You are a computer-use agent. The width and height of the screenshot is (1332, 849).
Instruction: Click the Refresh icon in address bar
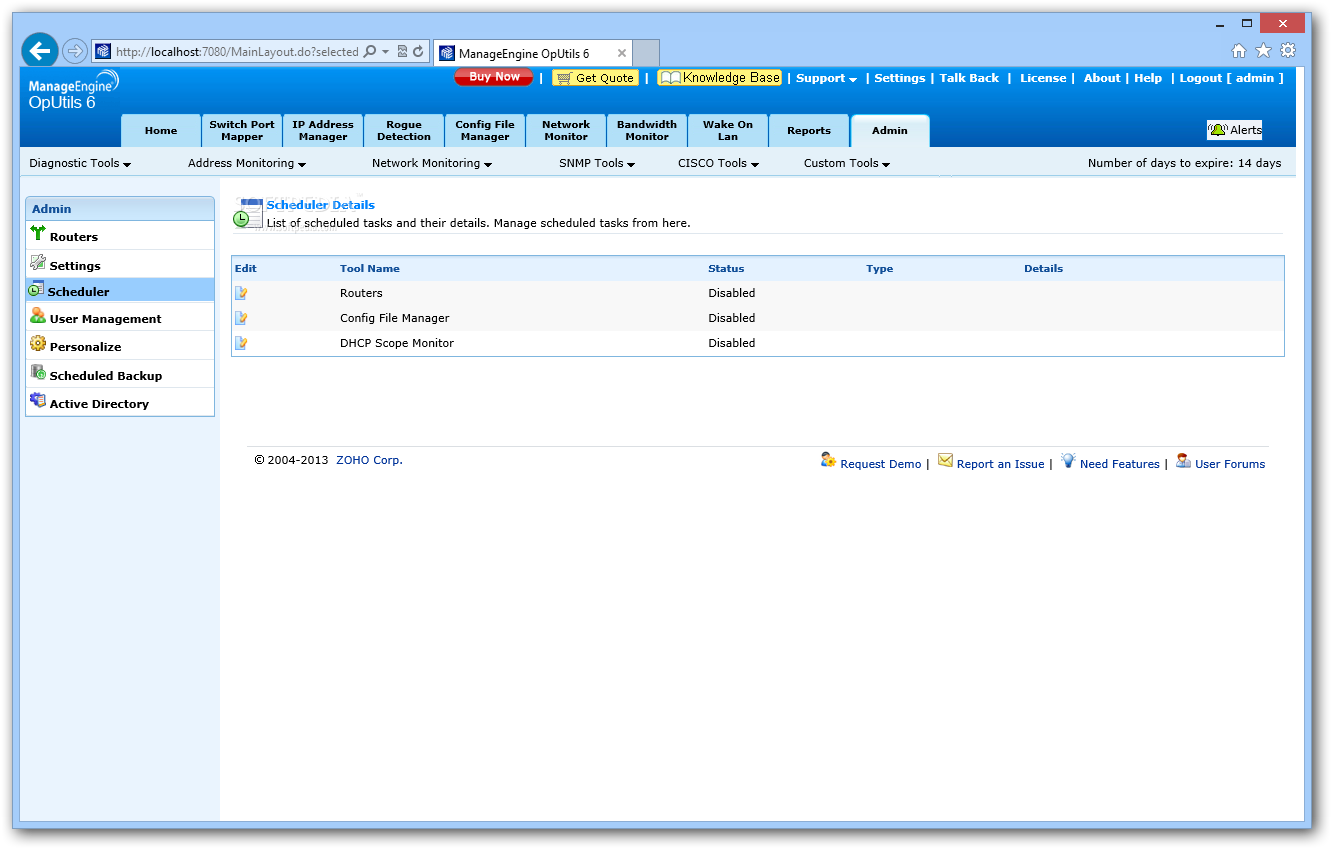click(418, 52)
